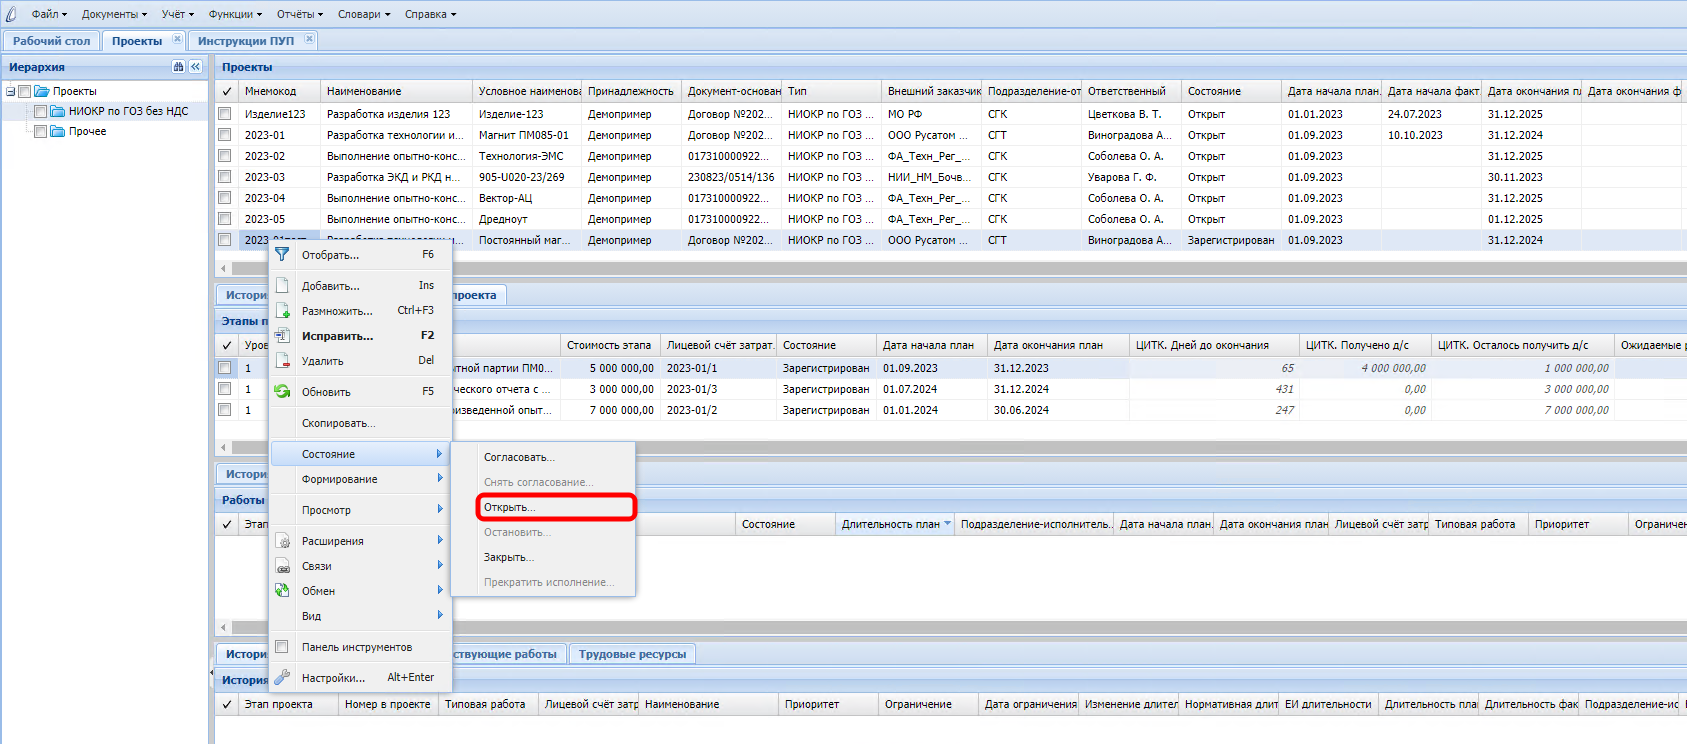Click the binoculars search icon in Иерархия
This screenshot has height=744, width=1687.
pos(178,67)
